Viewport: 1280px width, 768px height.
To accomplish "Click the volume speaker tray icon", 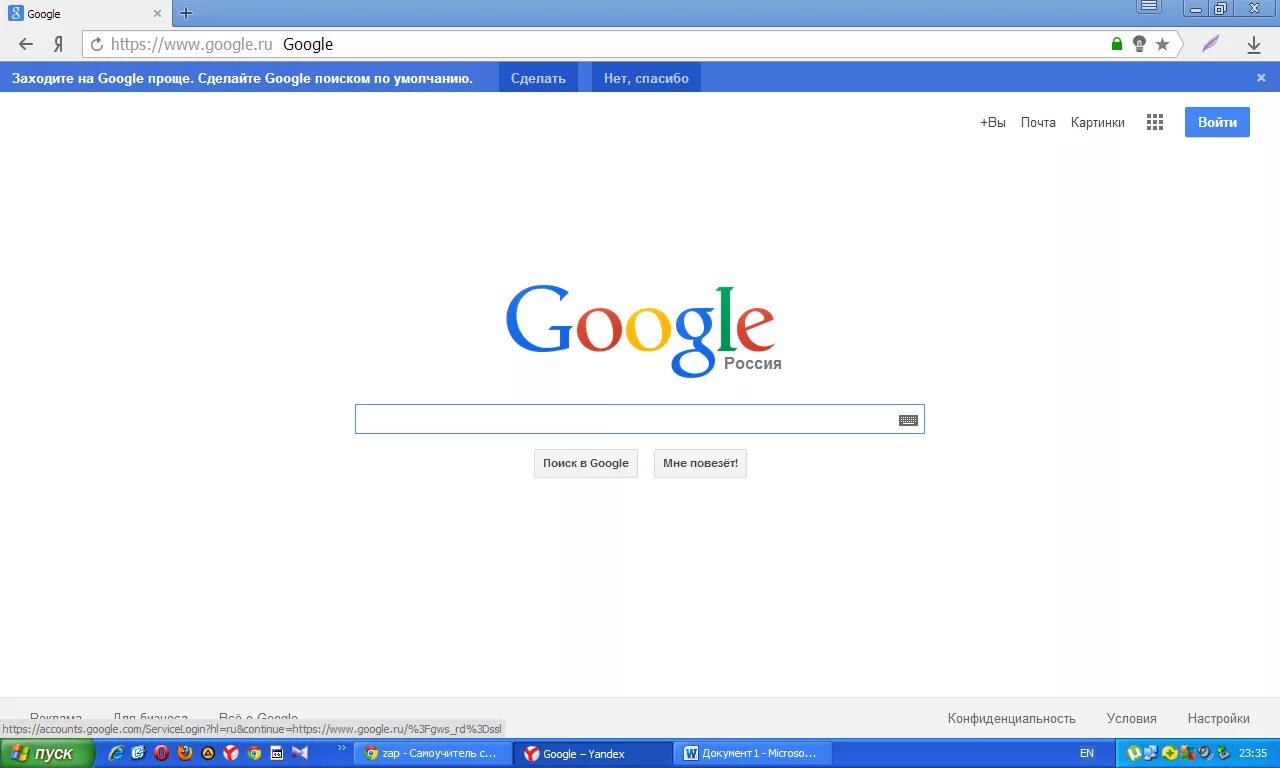I will pyautogui.click(x=1206, y=753).
